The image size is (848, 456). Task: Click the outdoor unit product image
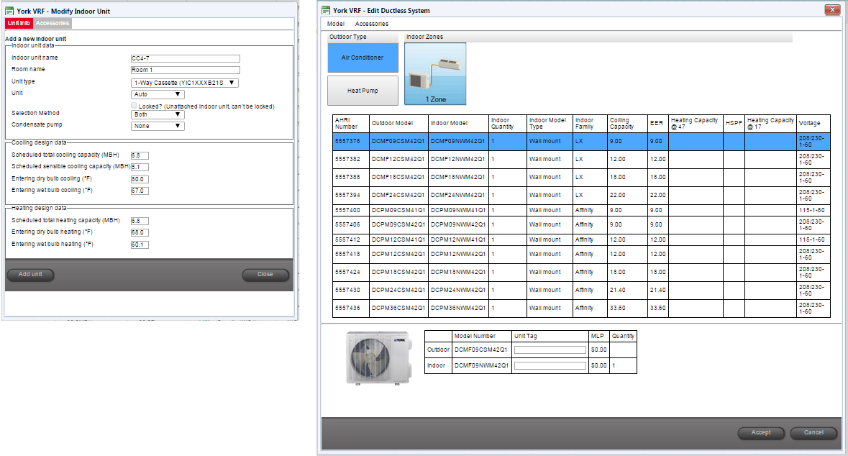(x=370, y=354)
